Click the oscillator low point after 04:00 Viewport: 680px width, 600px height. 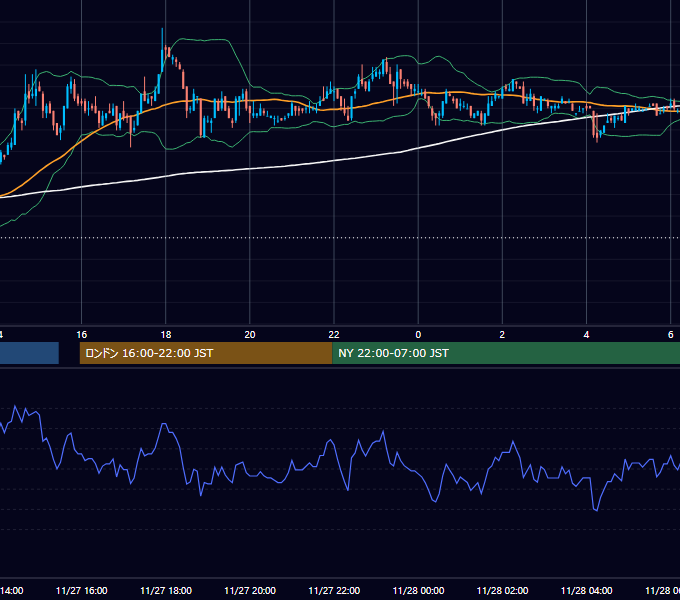(596, 510)
